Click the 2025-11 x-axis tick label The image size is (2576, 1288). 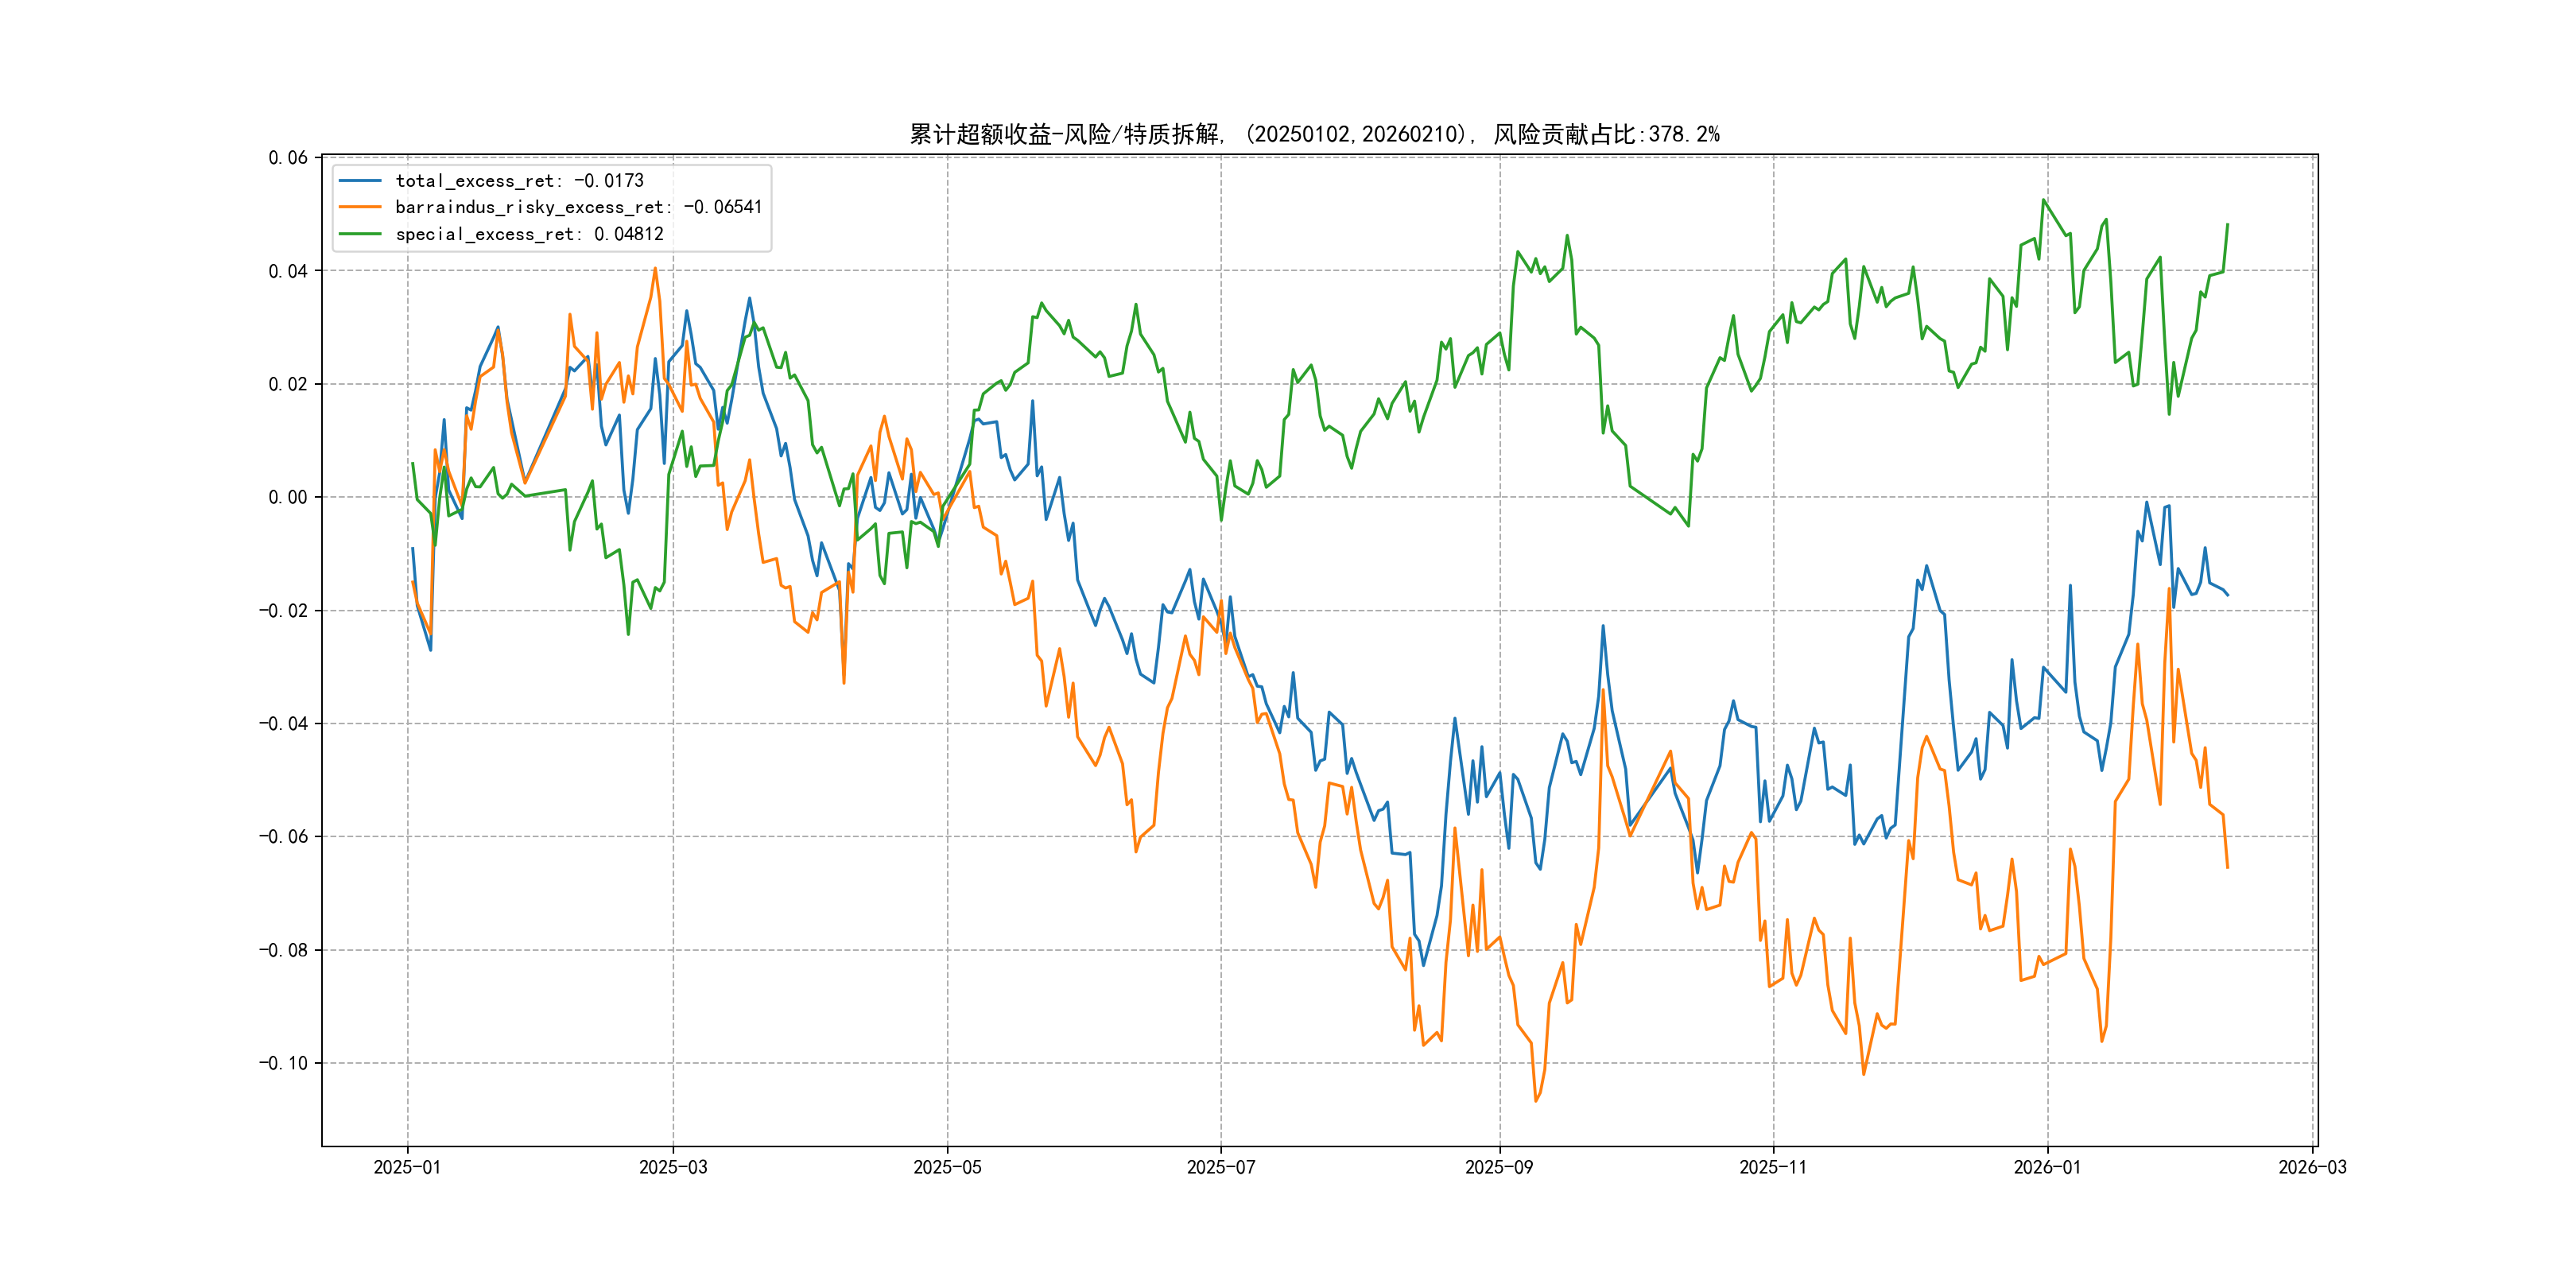1773,1167
